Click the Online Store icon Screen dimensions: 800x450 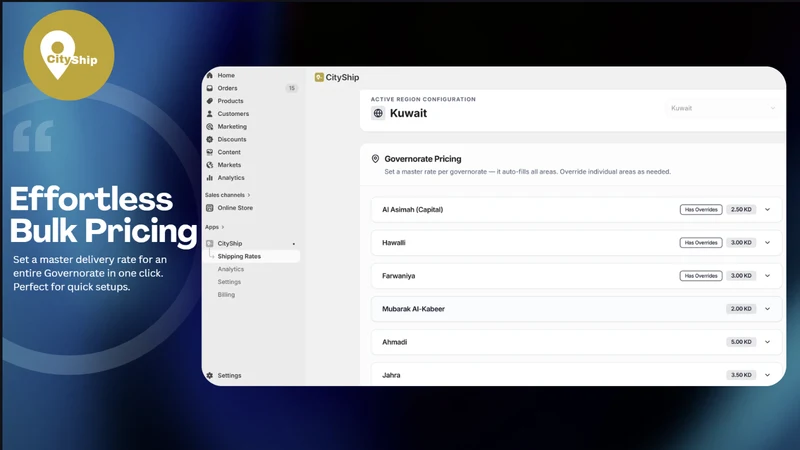point(210,208)
